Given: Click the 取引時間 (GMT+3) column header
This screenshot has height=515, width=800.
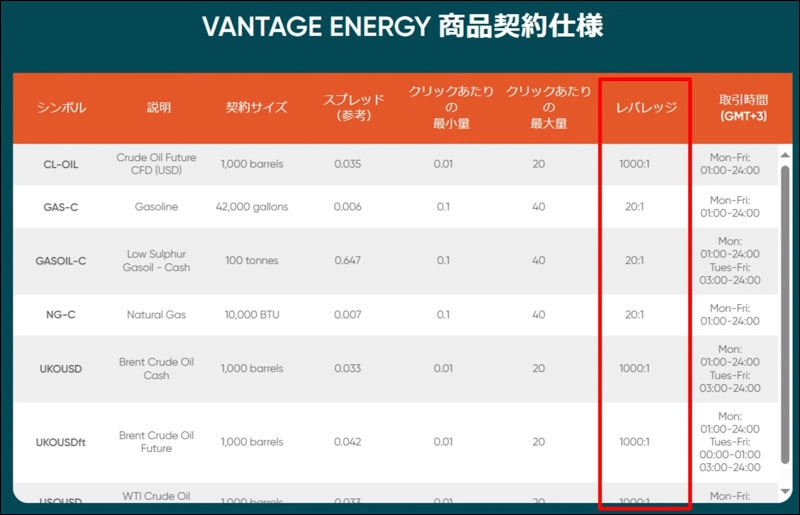Looking at the screenshot, I should (741, 108).
